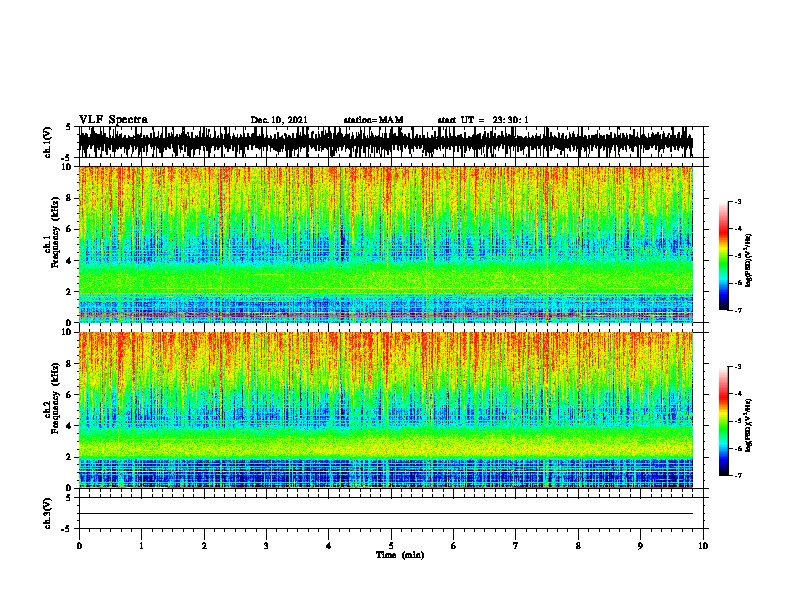Click the time axis tick label "3"
The height and width of the screenshot is (612, 792).
click(266, 546)
